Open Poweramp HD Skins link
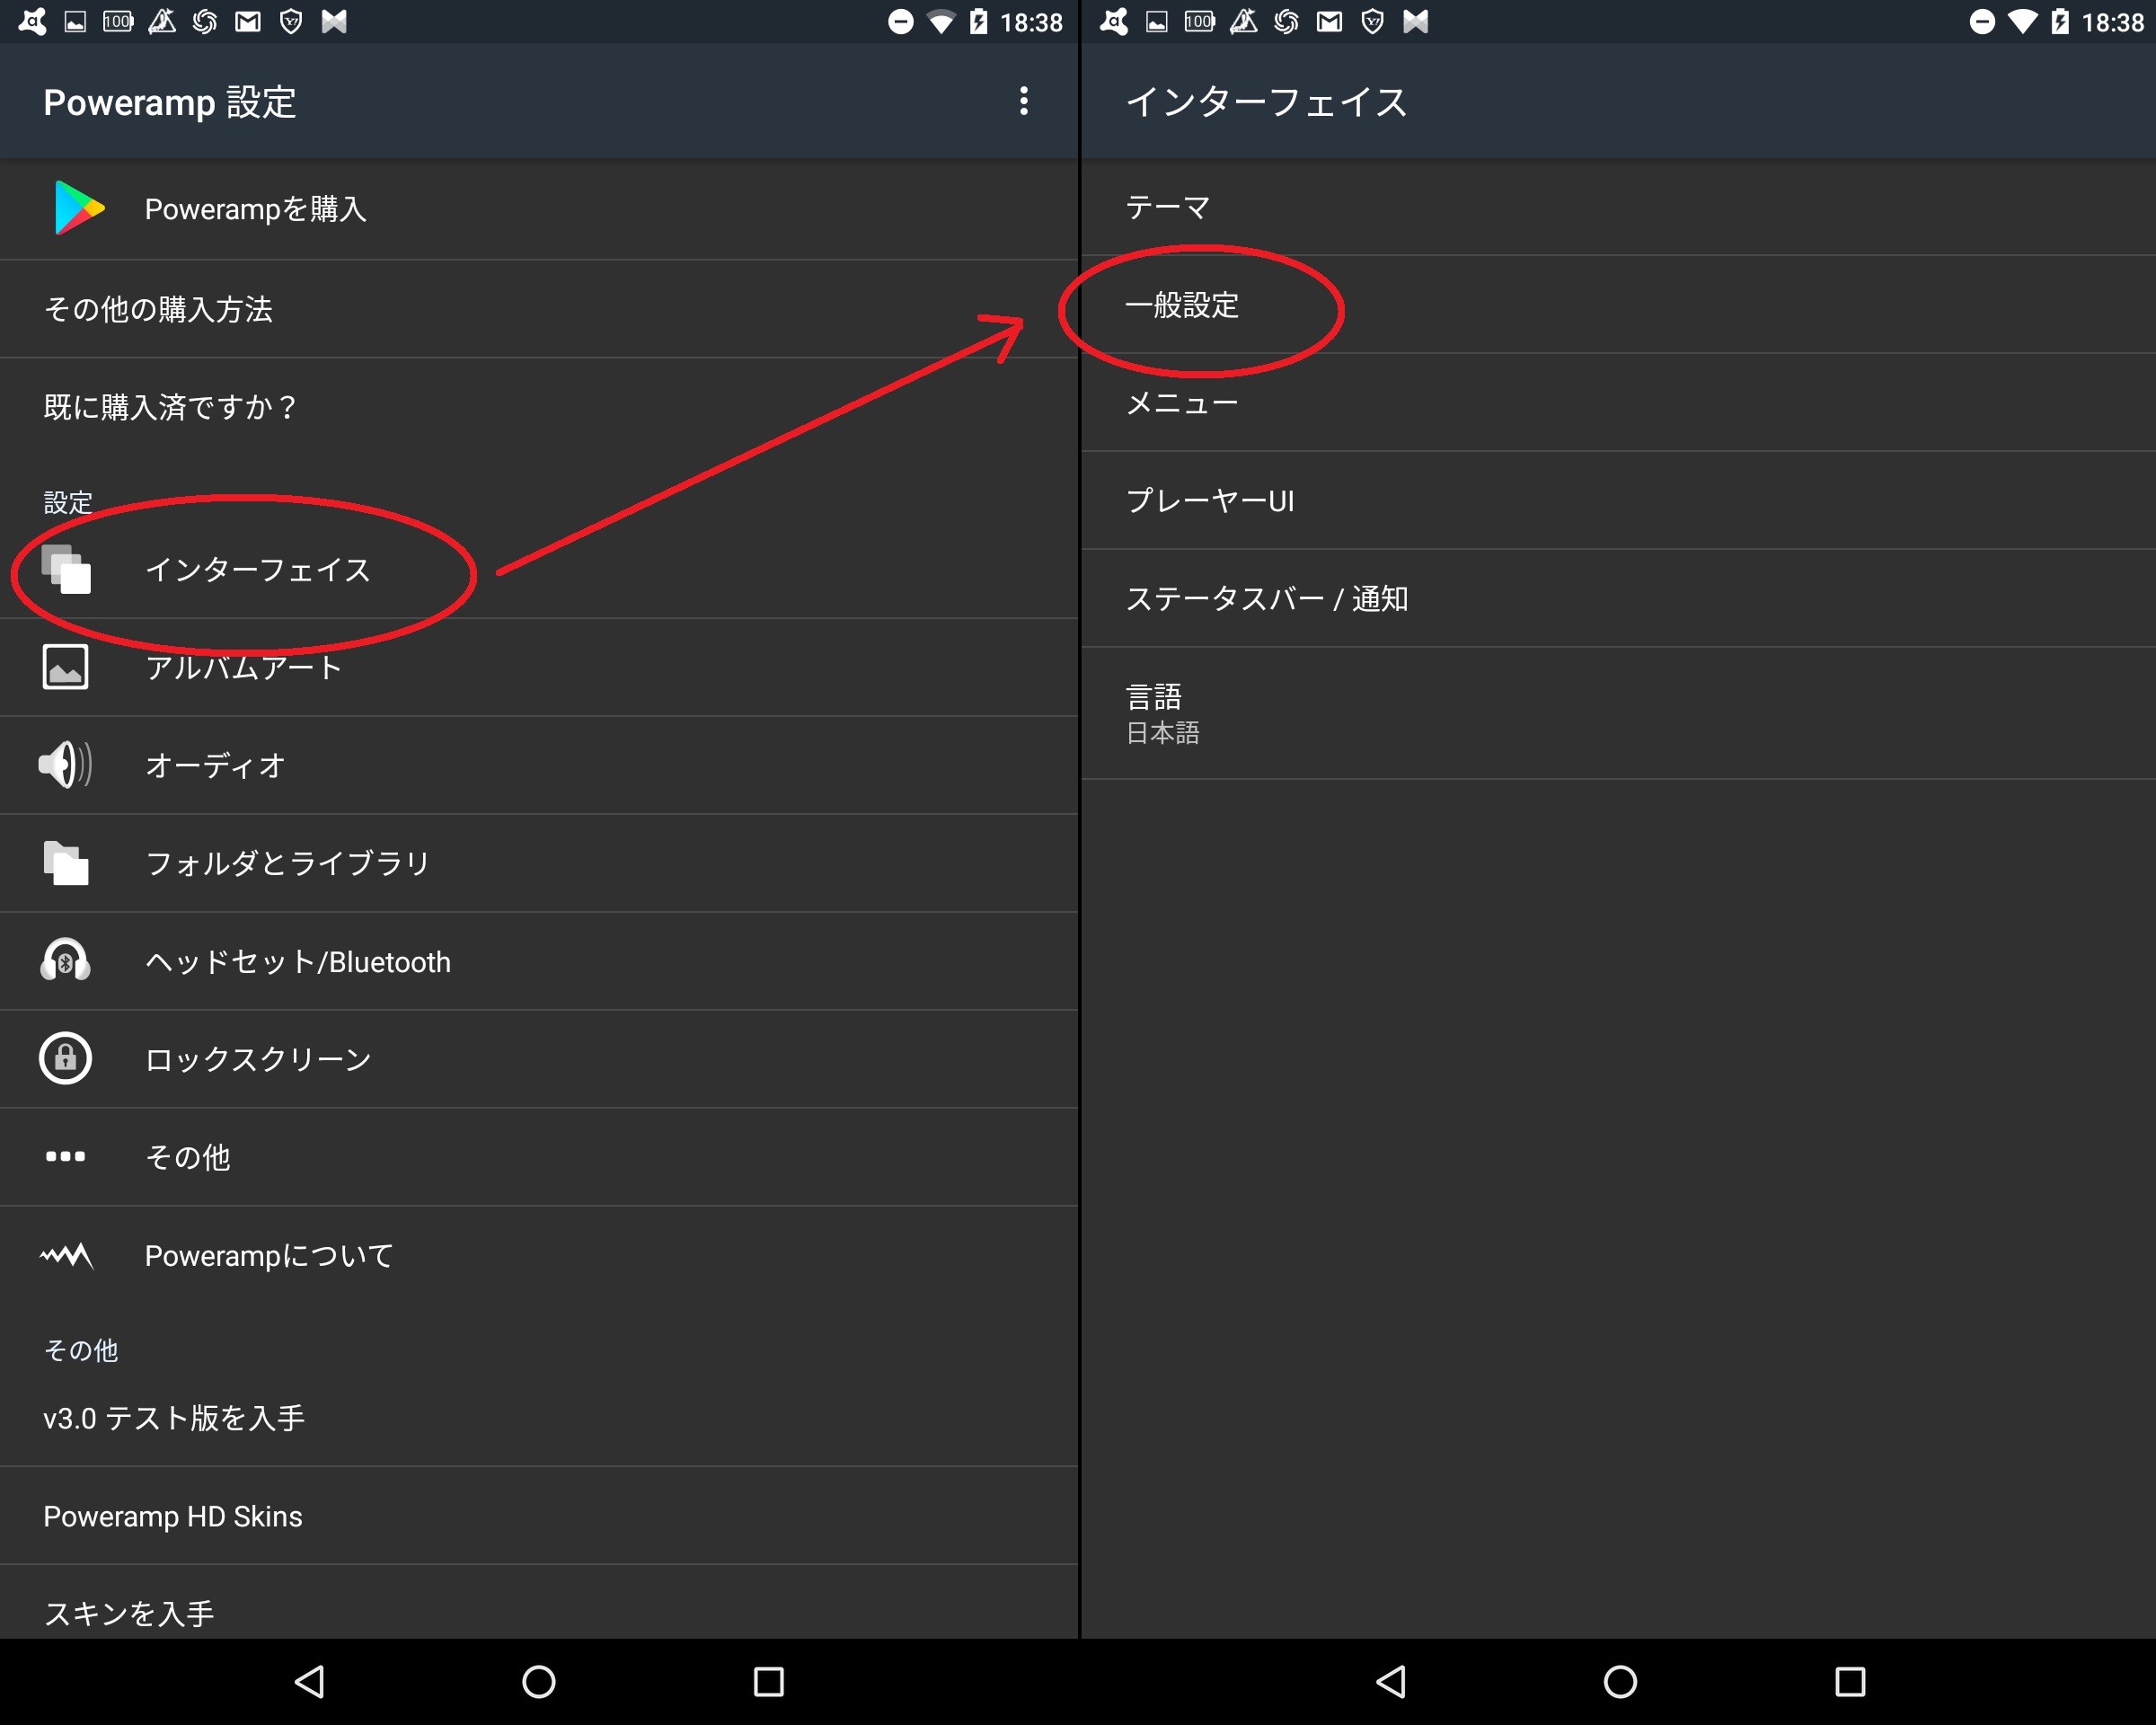Image resolution: width=2156 pixels, height=1725 pixels. pyautogui.click(x=539, y=1516)
